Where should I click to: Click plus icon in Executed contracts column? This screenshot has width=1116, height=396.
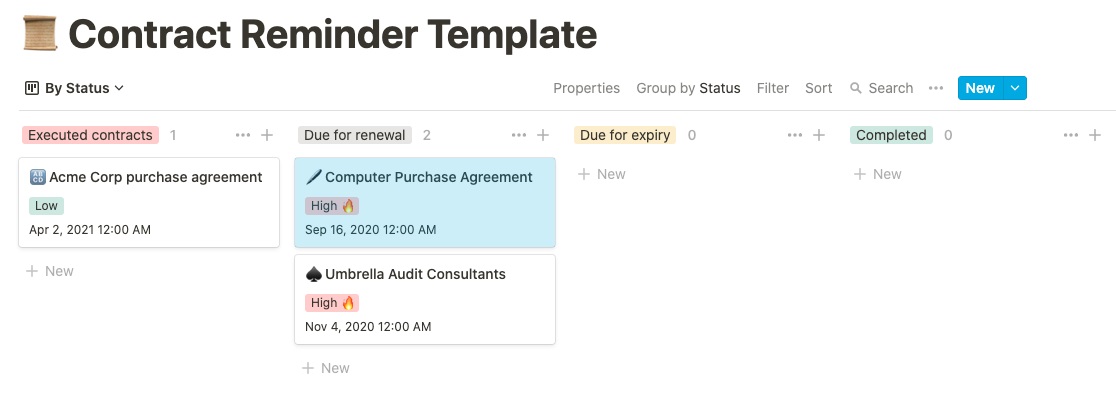(267, 135)
